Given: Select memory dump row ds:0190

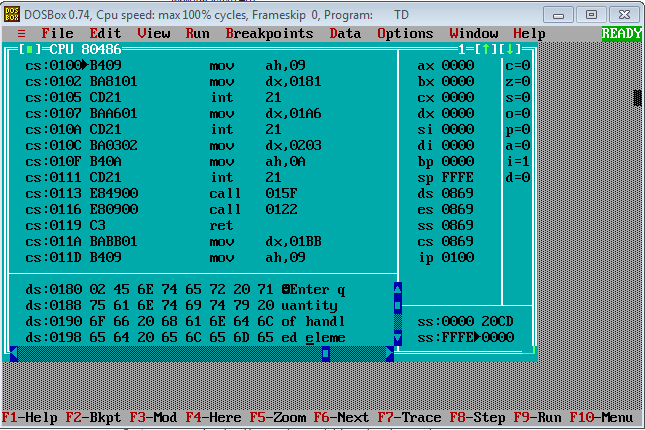Looking at the screenshot, I should 185,322.
